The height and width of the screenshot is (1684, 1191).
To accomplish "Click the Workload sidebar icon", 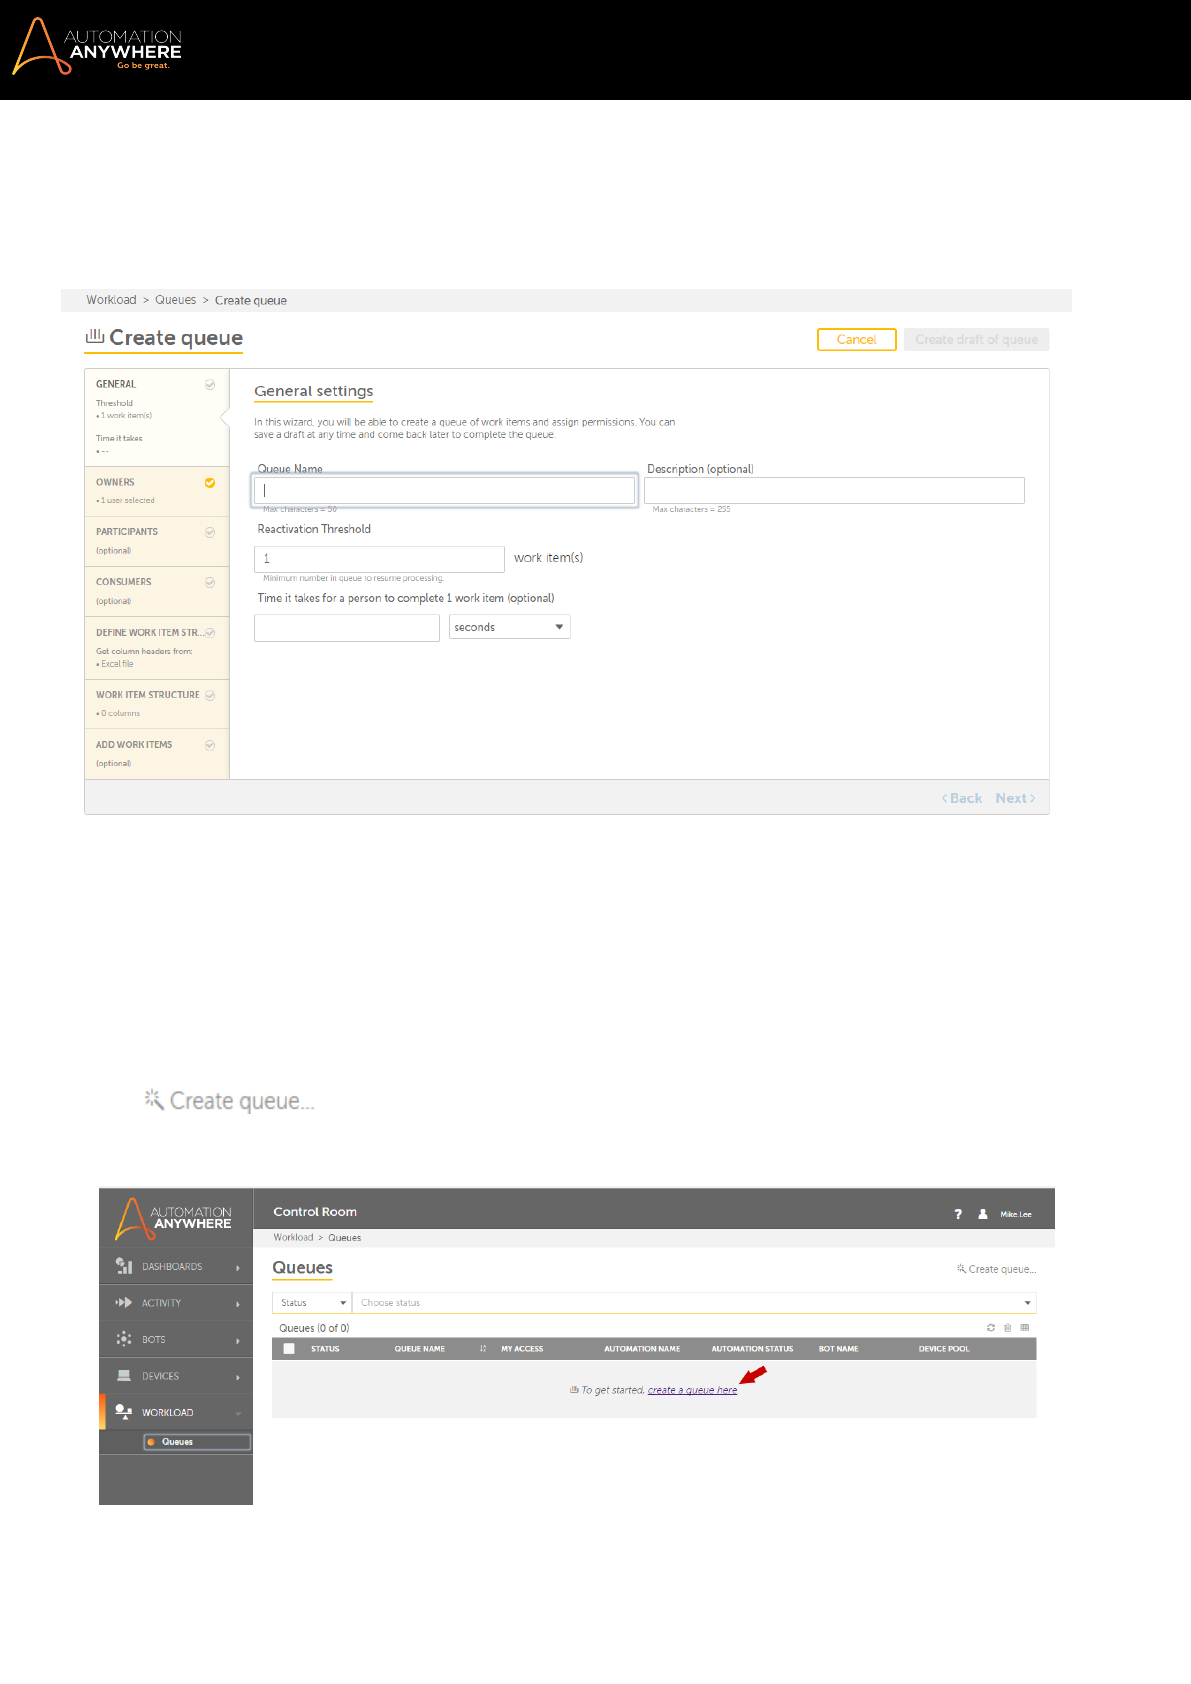I will [124, 1412].
